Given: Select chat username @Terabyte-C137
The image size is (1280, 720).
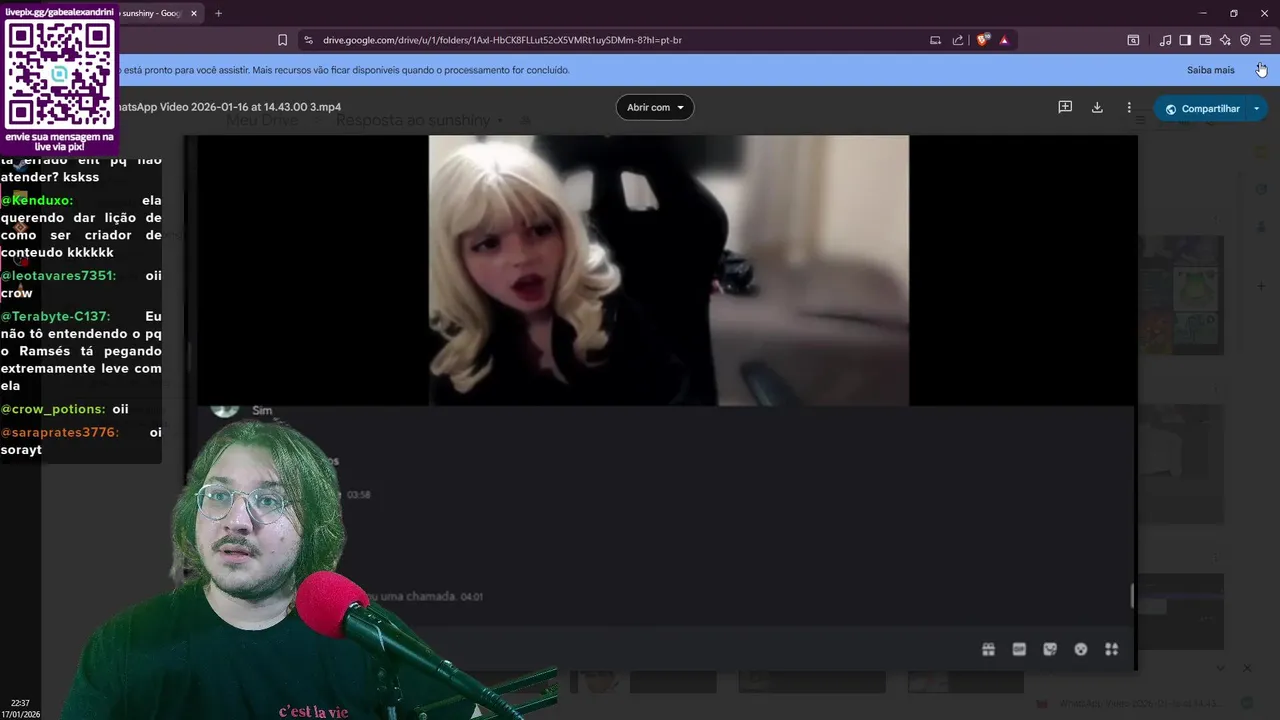Looking at the screenshot, I should (x=55, y=316).
